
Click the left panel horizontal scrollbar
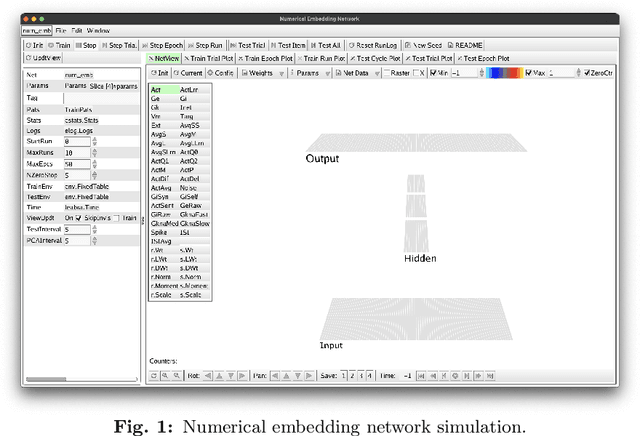pos(81,379)
